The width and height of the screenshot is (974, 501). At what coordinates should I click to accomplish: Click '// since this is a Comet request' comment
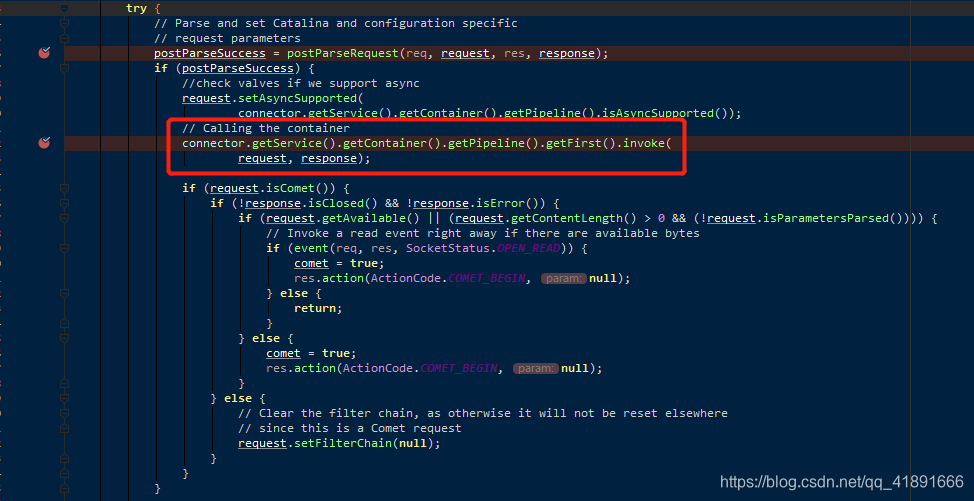tap(350, 428)
